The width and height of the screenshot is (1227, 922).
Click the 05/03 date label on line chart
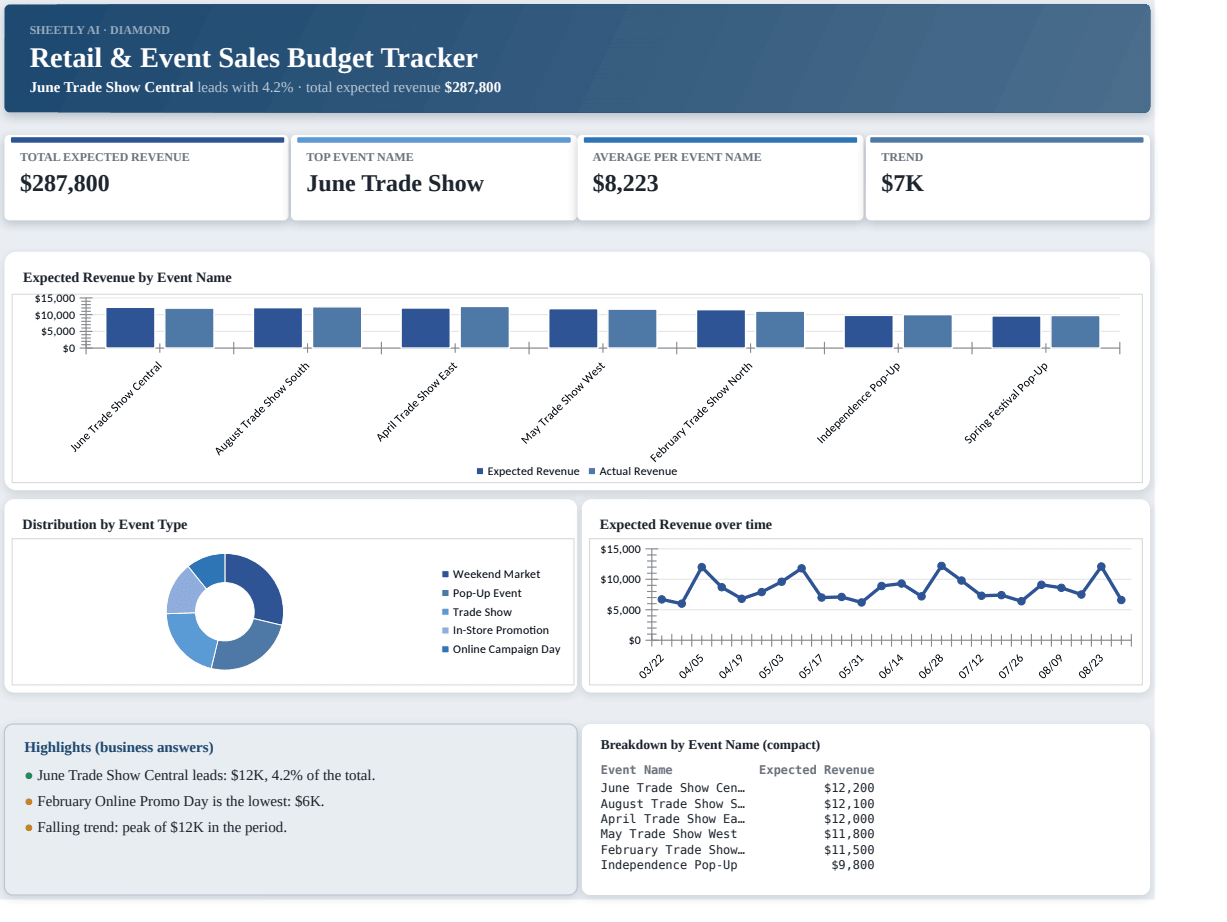point(771,667)
